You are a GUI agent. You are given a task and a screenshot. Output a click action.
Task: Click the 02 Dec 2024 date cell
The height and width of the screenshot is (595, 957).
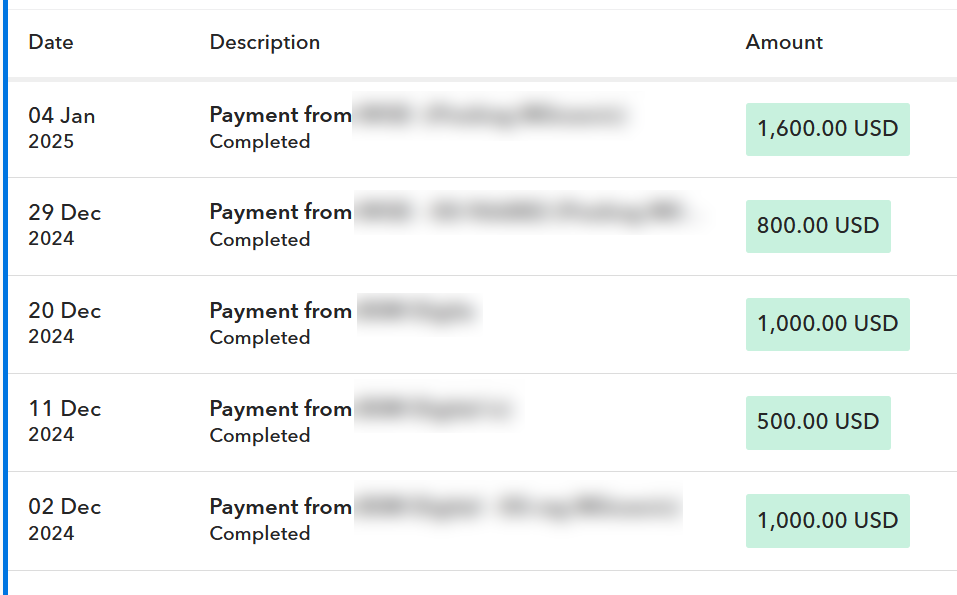tap(65, 519)
